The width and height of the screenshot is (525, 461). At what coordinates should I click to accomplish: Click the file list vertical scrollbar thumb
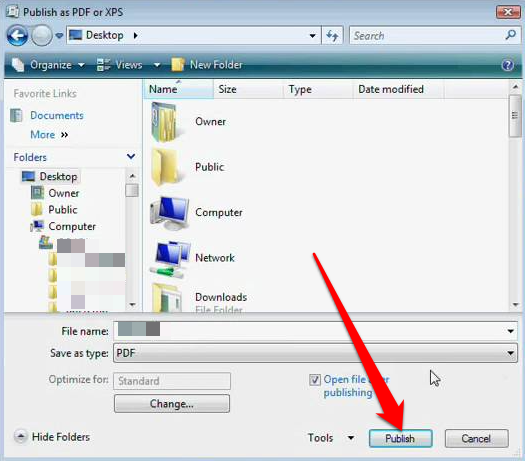pos(515,116)
